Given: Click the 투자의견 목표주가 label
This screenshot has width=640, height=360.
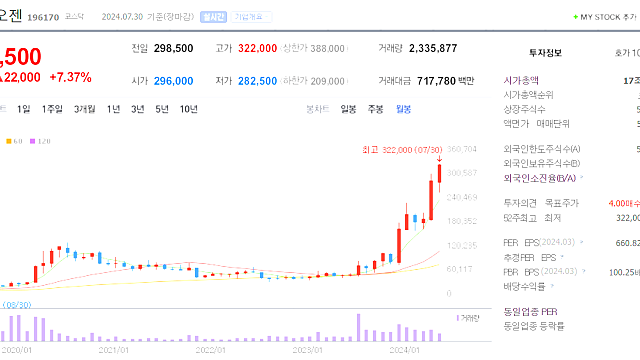Looking at the screenshot, I should click(541, 203).
